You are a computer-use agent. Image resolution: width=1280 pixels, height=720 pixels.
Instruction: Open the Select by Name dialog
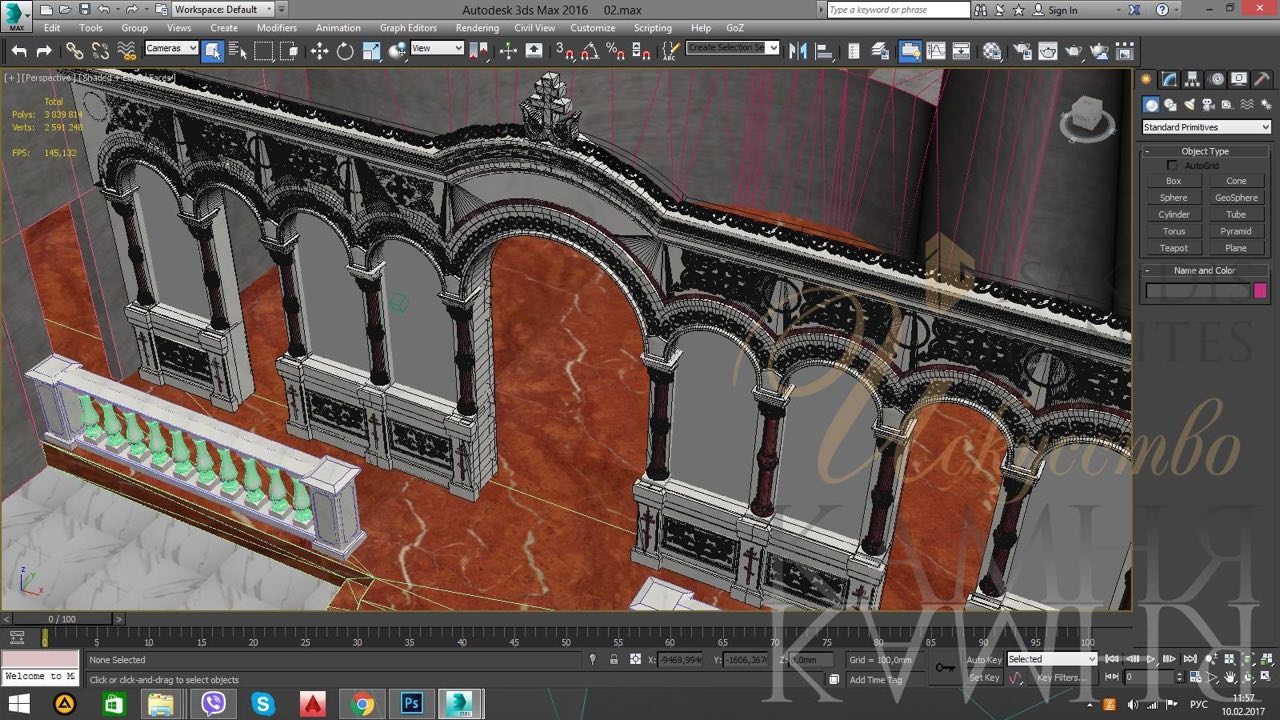[x=238, y=51]
